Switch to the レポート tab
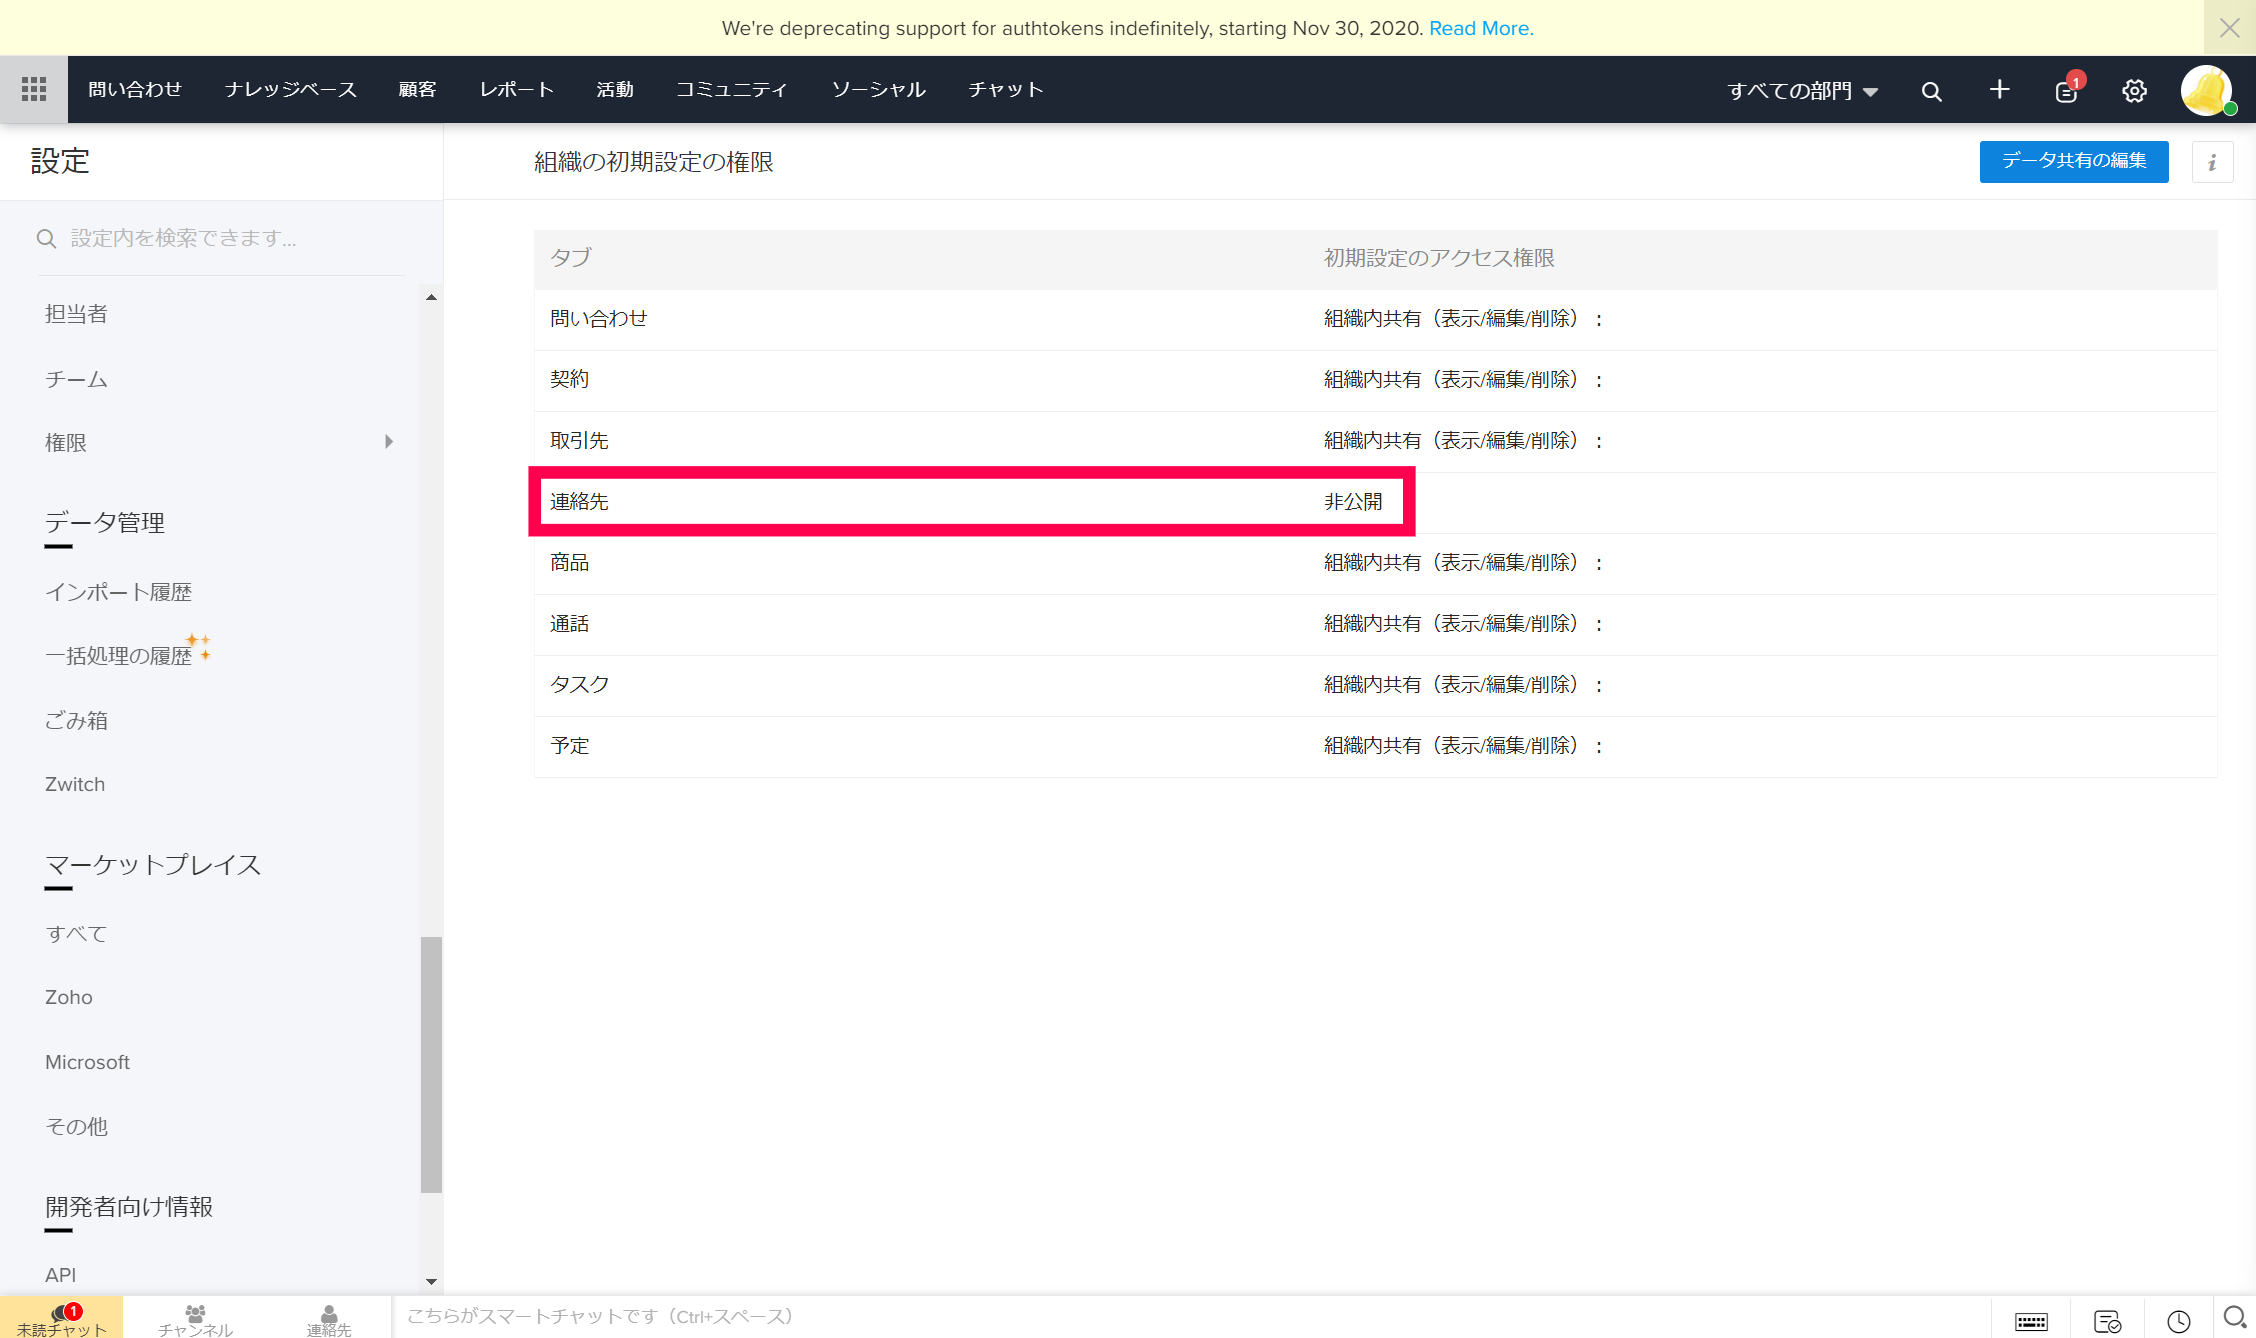Image resolution: width=2256 pixels, height=1338 pixels. tap(516, 90)
